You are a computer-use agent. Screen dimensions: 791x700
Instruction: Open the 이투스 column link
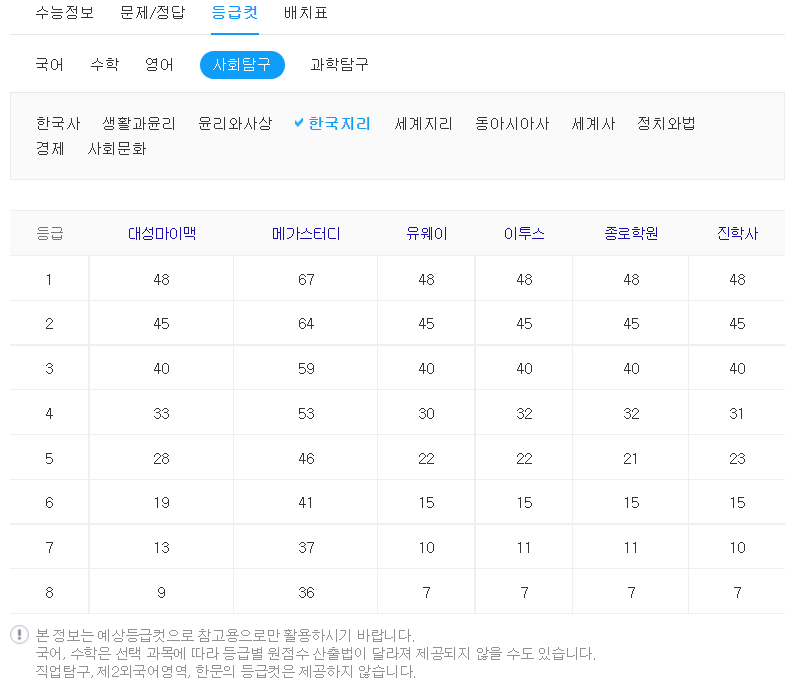point(524,234)
